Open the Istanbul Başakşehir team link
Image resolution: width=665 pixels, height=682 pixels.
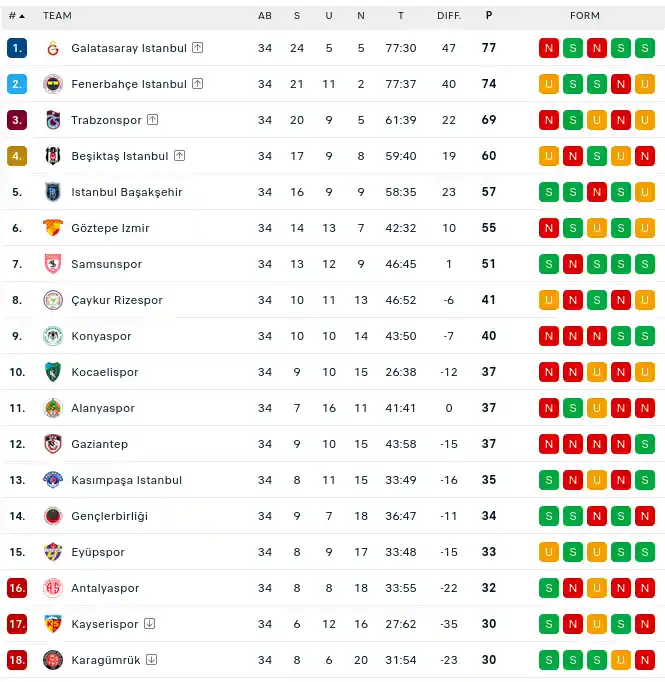click(127, 192)
